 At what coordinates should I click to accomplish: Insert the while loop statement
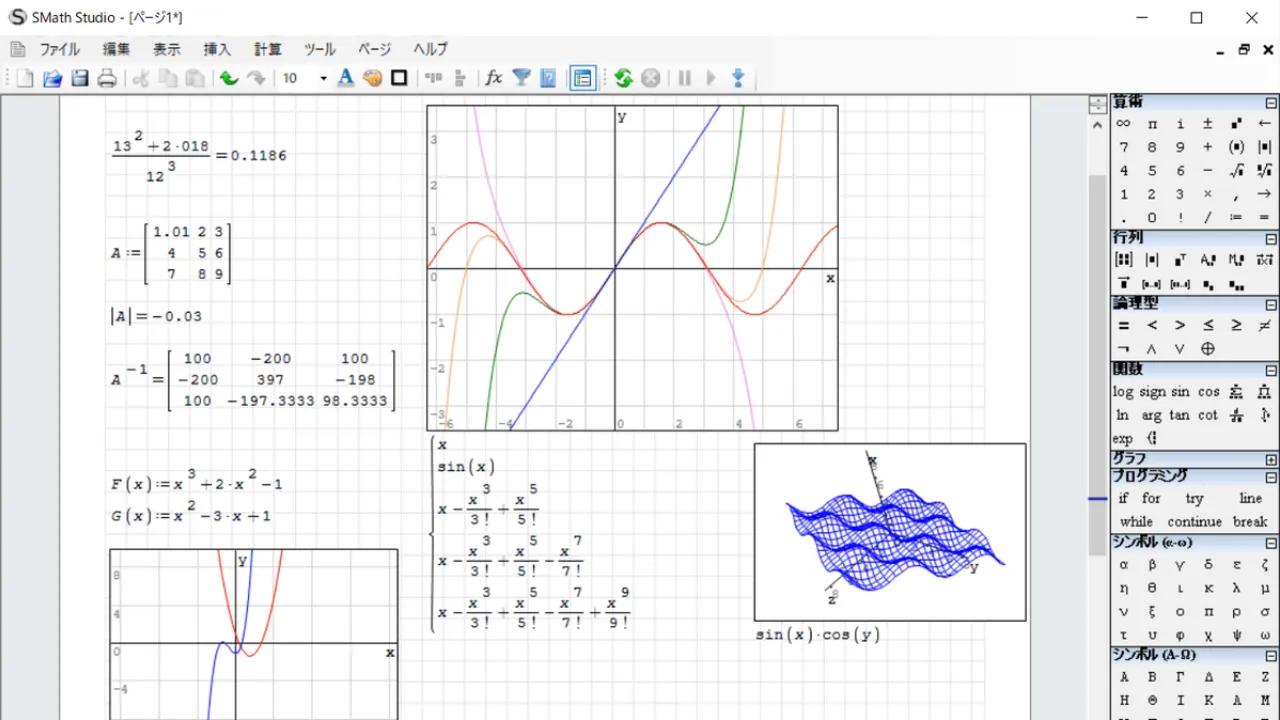[1136, 521]
